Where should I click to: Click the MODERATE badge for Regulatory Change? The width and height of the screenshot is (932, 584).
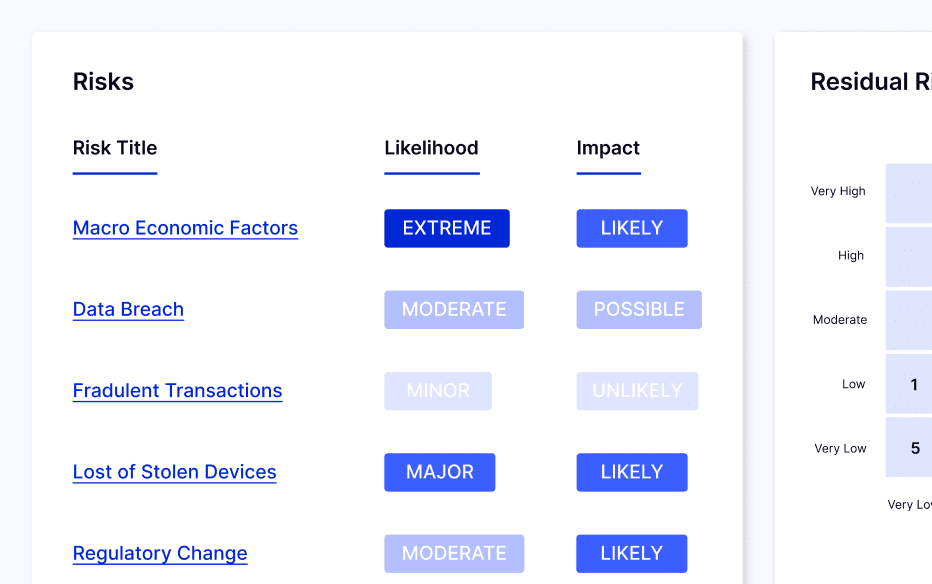pyautogui.click(x=454, y=553)
